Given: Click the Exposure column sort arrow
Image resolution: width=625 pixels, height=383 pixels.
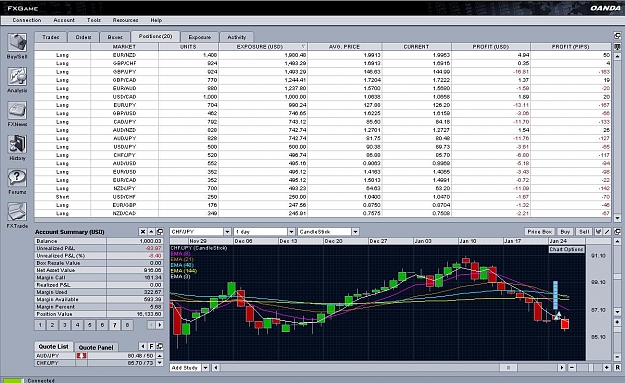Looking at the screenshot, I should tap(303, 47).
